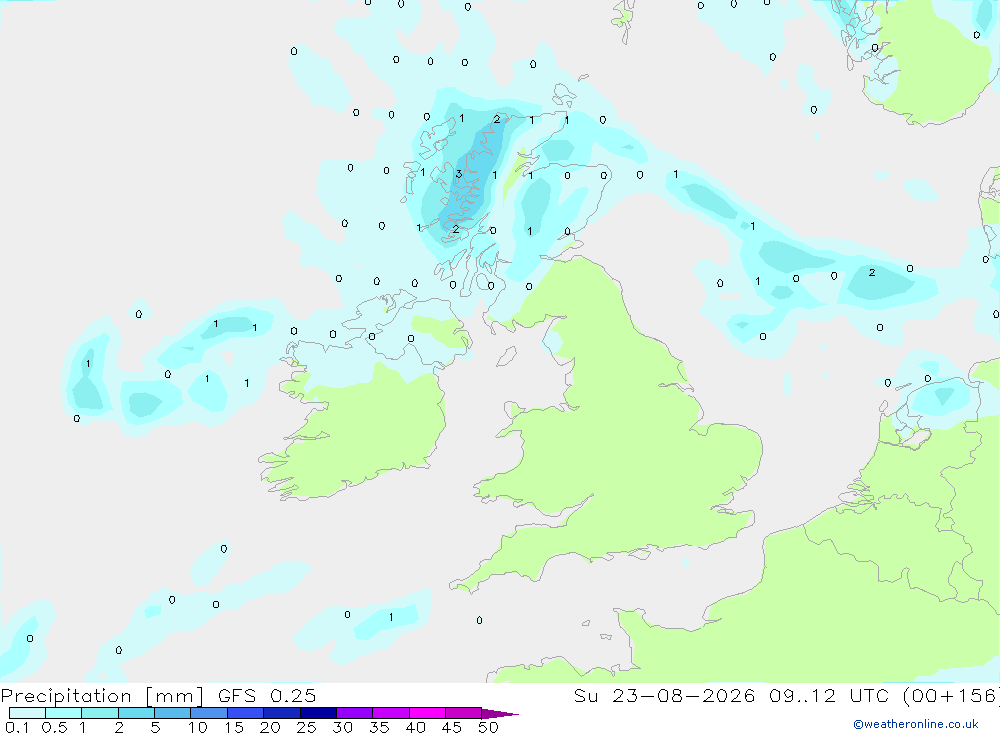This screenshot has height=733, width=1000.
Task: Click the 0.5–1 mm legend color box
Action: 64,713
